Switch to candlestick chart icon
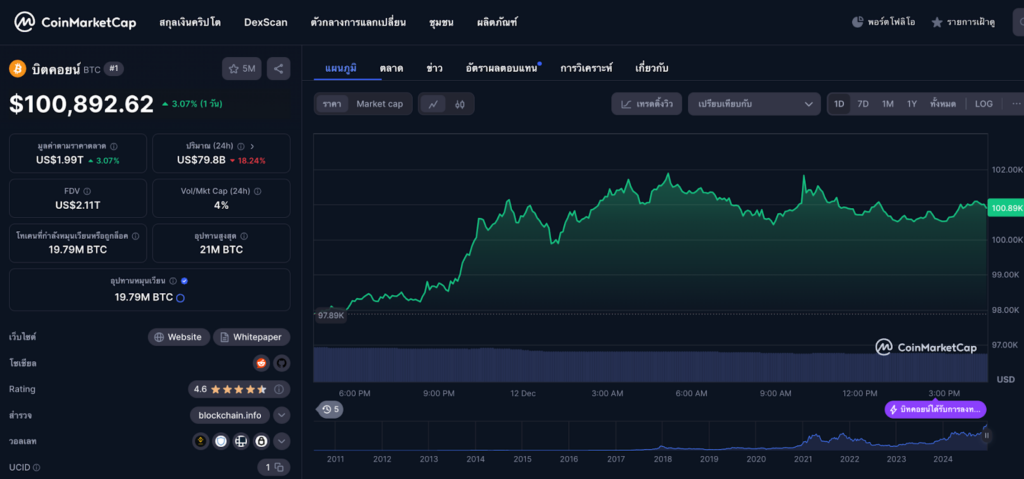 [460, 104]
